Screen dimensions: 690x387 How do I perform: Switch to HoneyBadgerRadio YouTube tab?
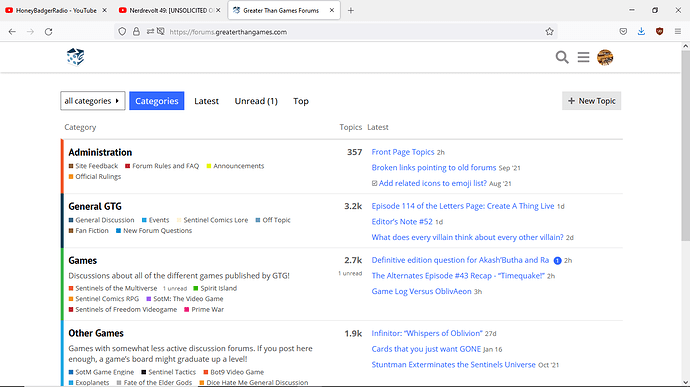coord(56,11)
